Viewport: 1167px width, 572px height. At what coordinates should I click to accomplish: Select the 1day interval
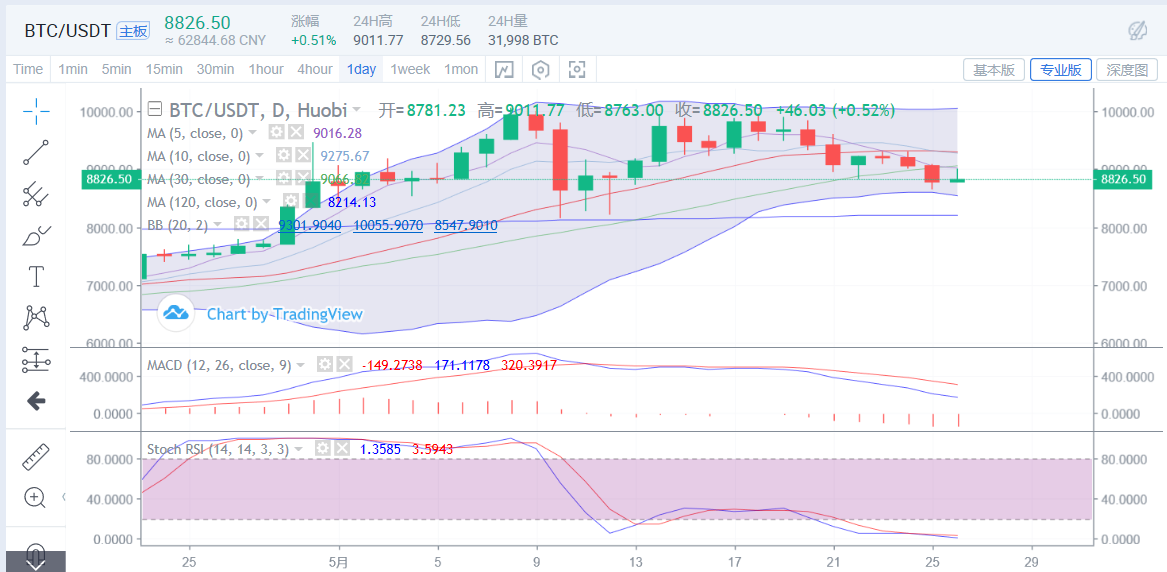(x=362, y=69)
